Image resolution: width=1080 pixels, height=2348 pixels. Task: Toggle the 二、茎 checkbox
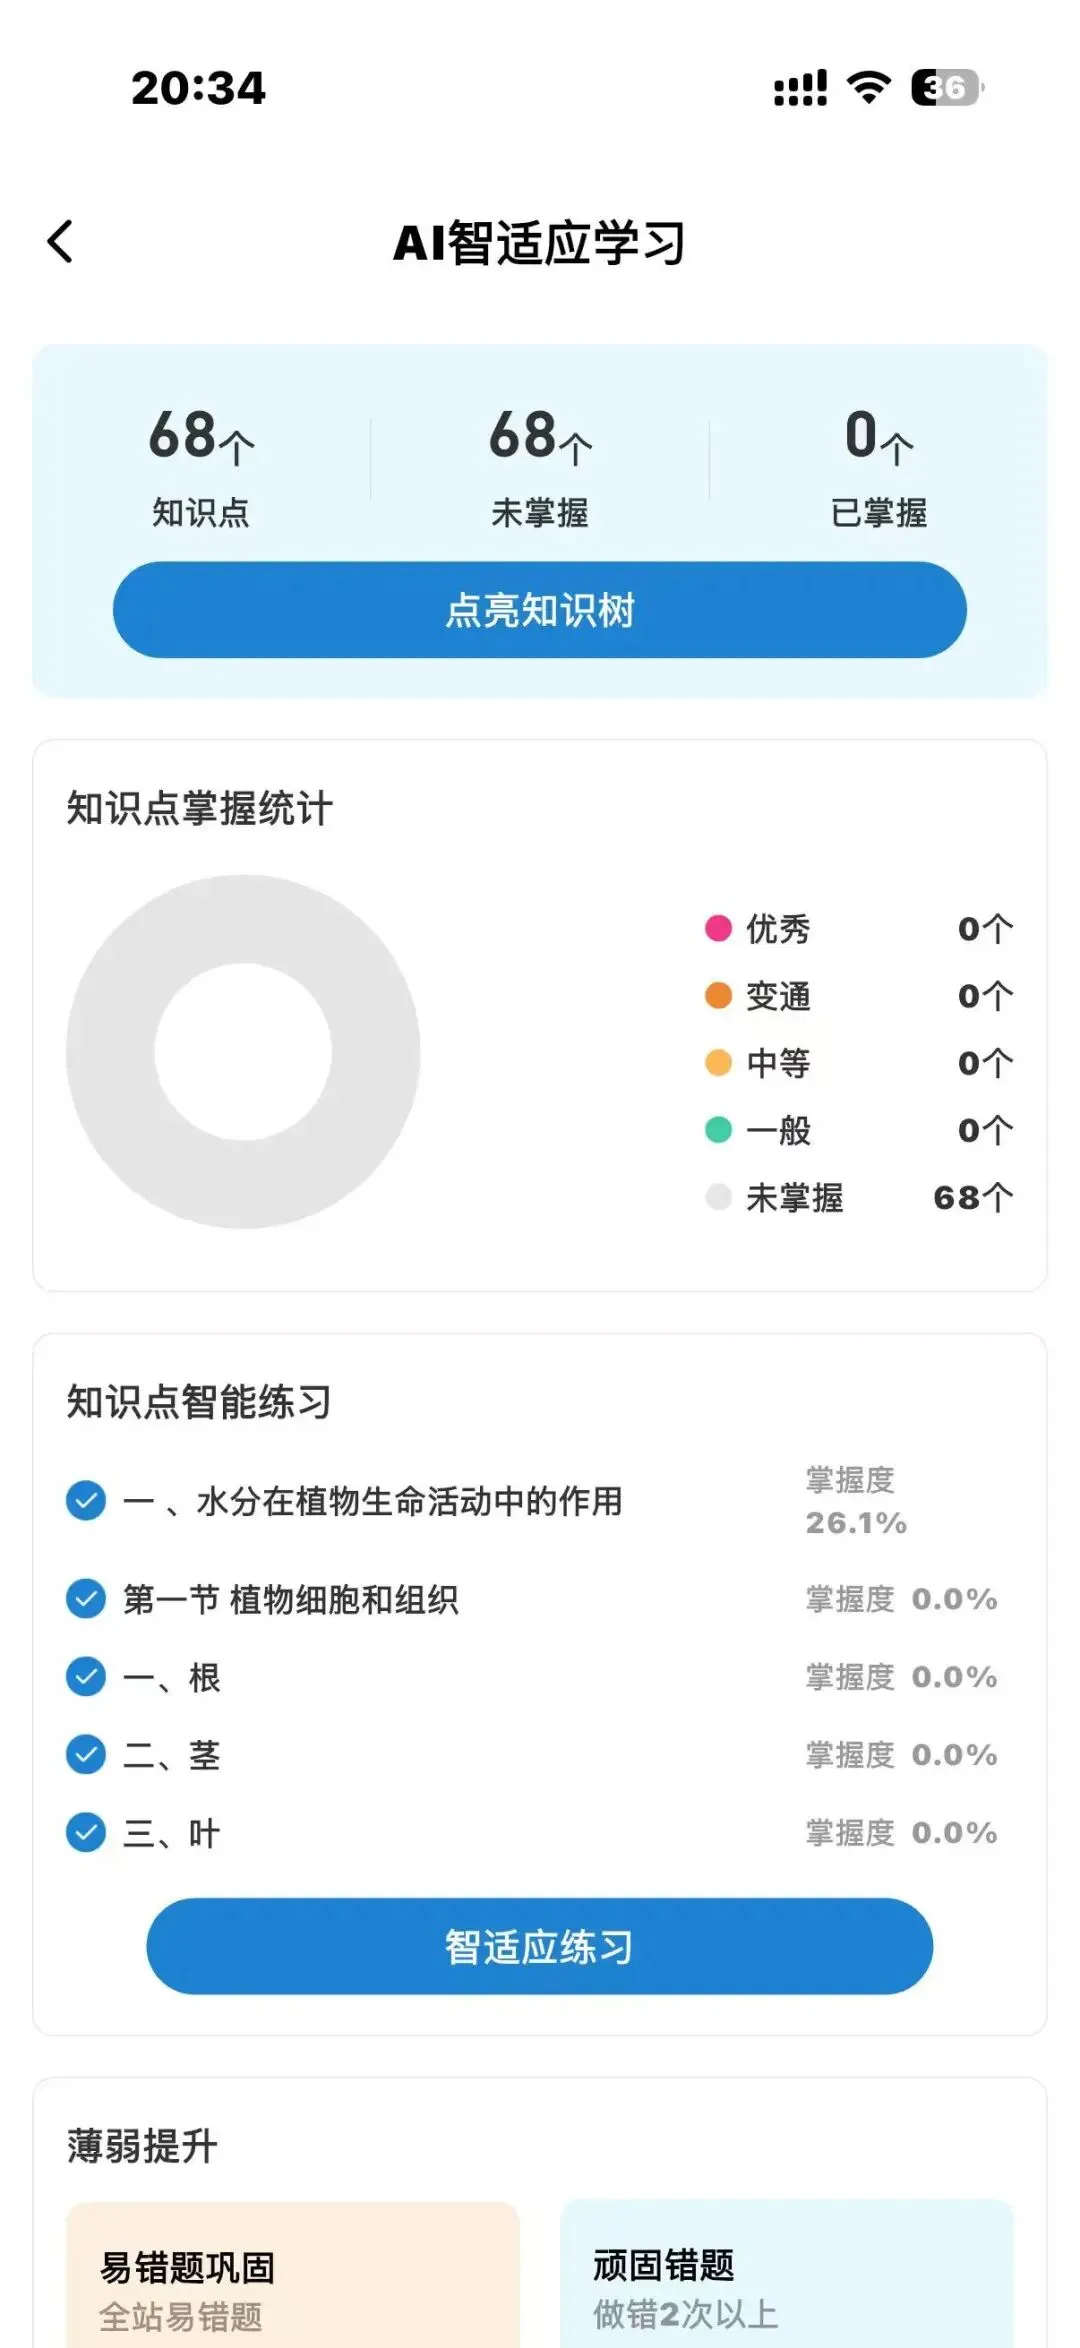86,1755
